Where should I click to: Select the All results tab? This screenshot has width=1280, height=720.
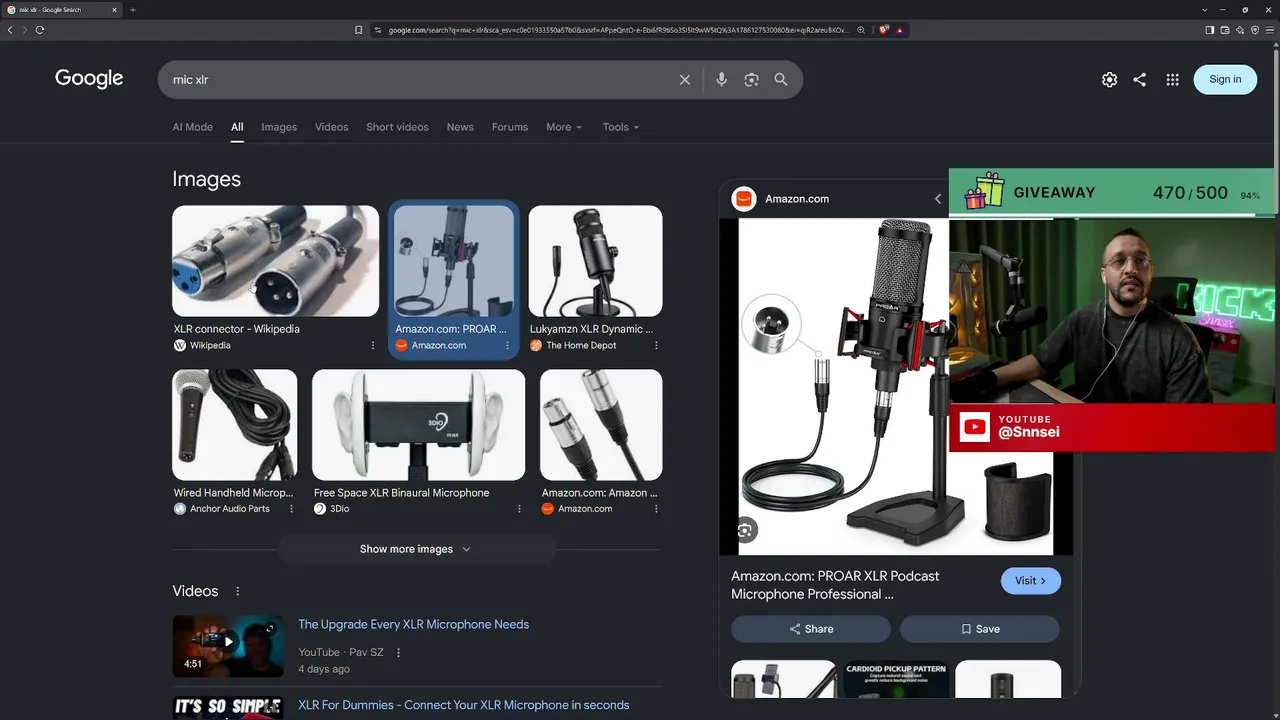click(x=237, y=127)
